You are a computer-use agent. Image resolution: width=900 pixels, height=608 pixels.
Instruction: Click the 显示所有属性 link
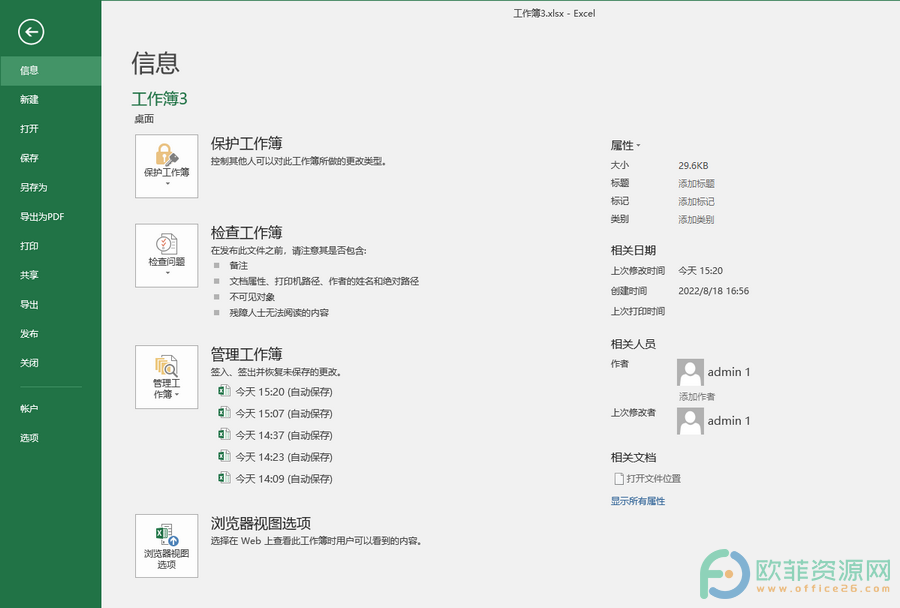[x=638, y=501]
